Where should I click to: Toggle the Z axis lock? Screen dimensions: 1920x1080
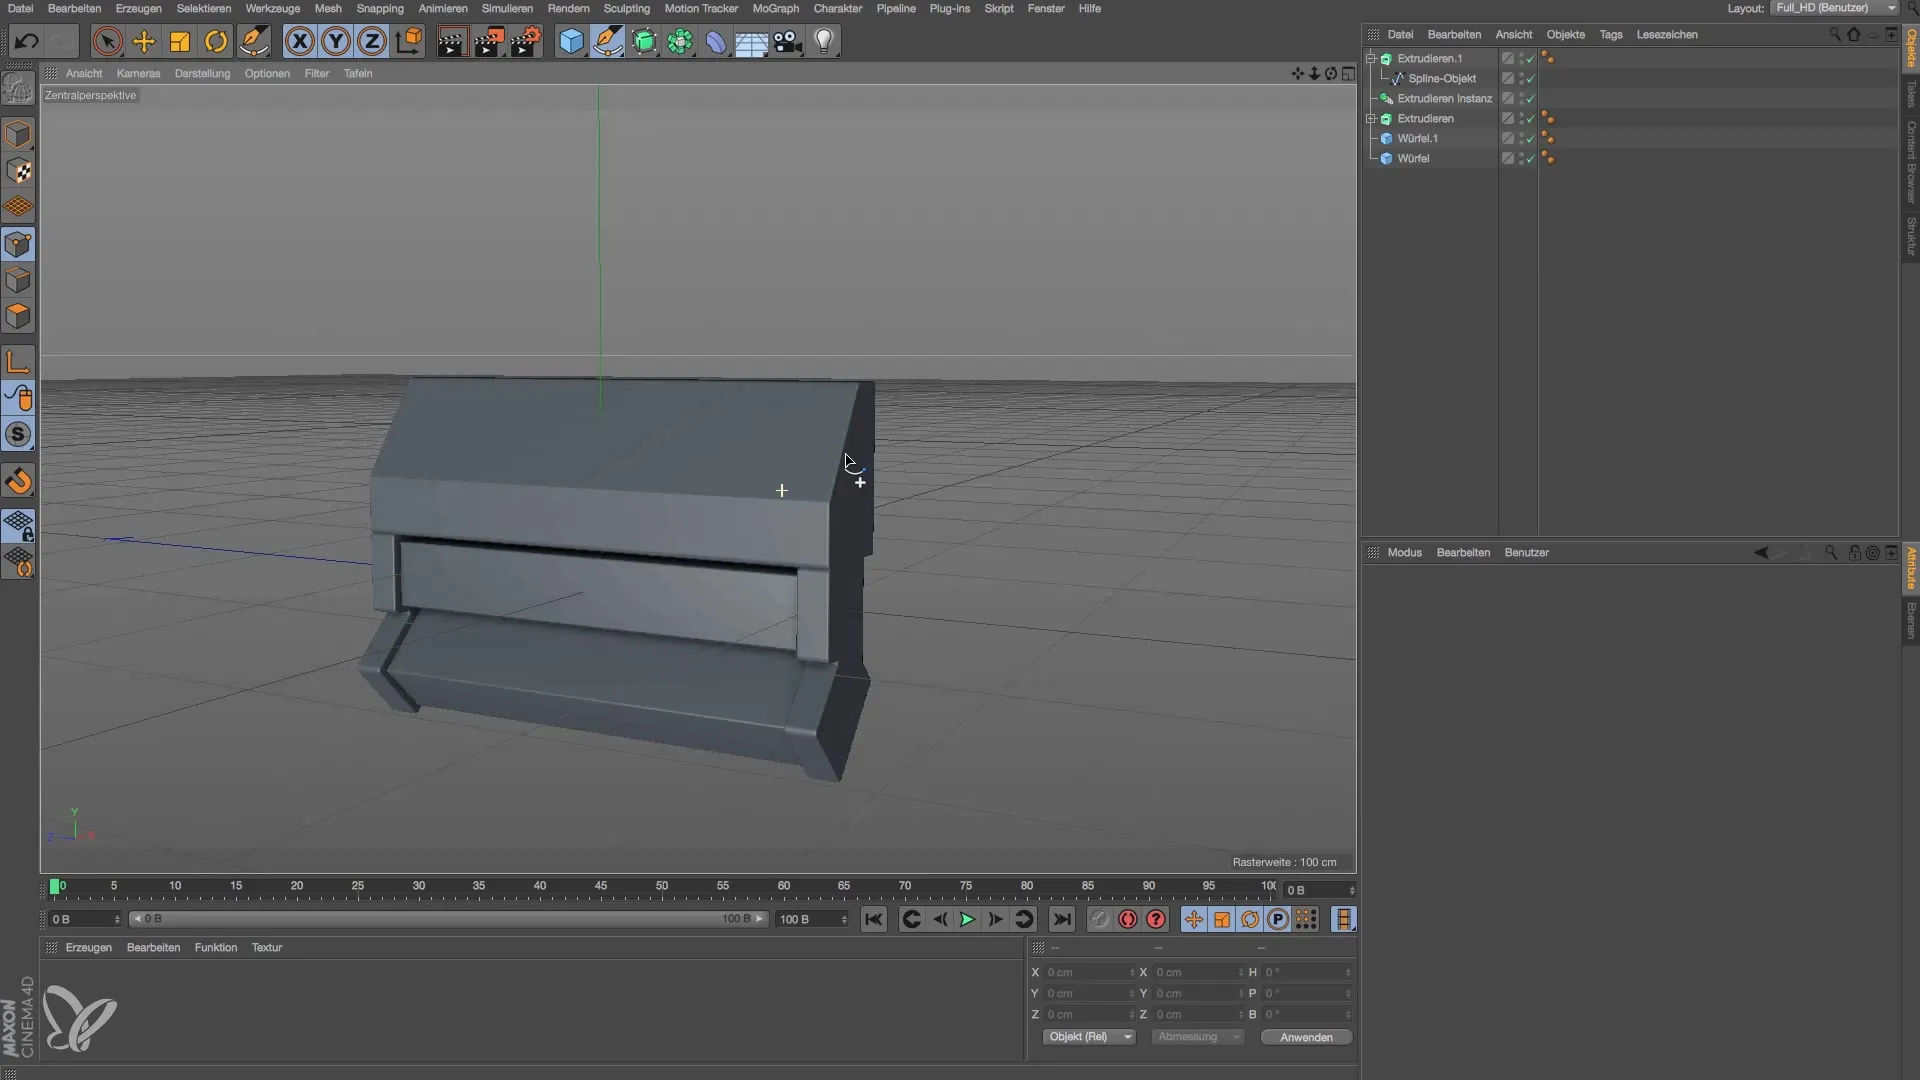click(x=372, y=41)
